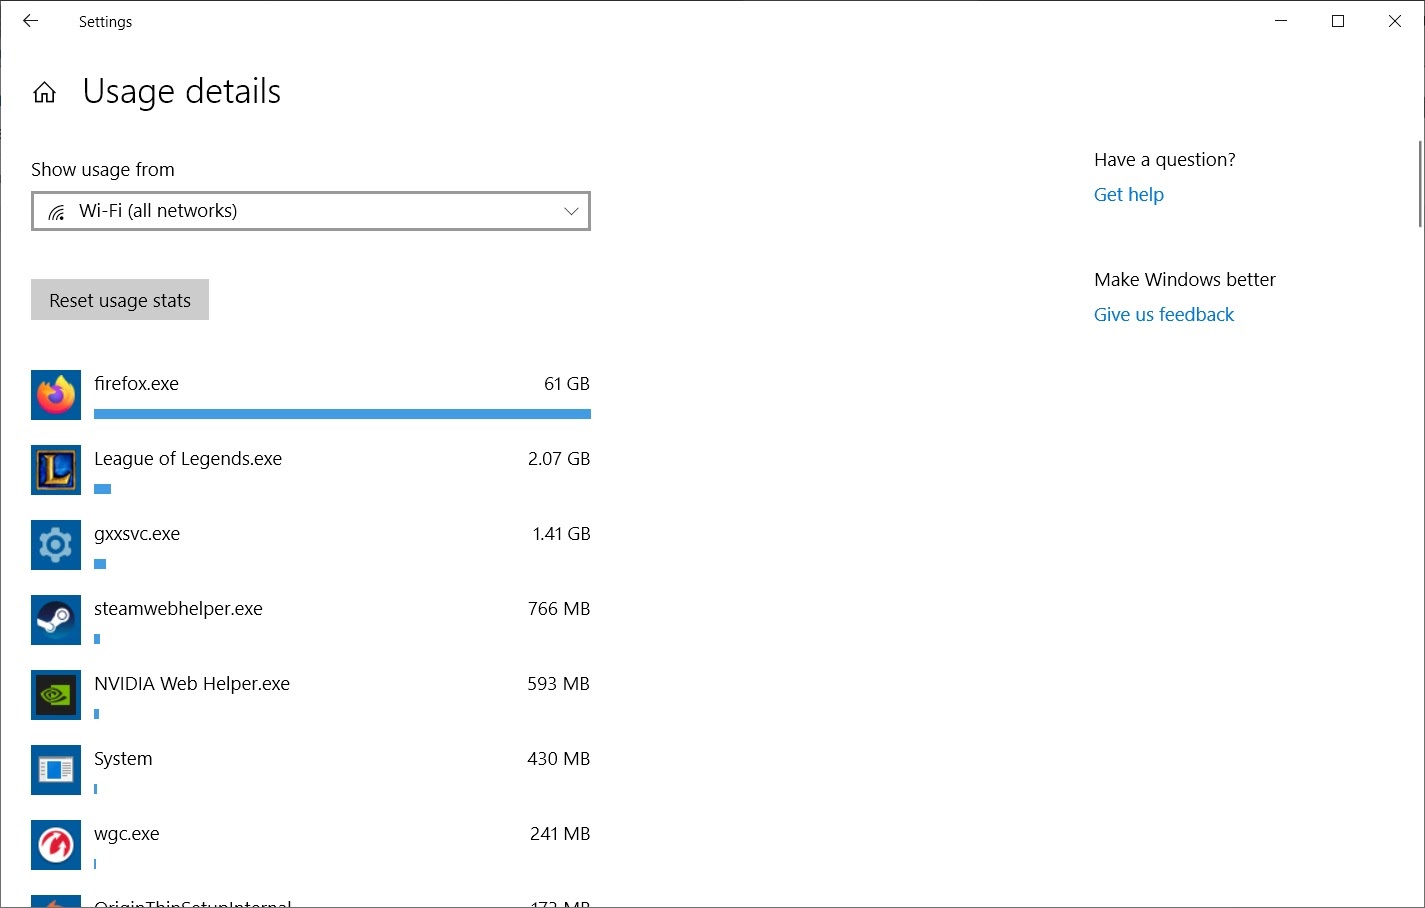This screenshot has height=908, width=1425.
Task: Select the Steam web helper icon
Action: point(56,620)
